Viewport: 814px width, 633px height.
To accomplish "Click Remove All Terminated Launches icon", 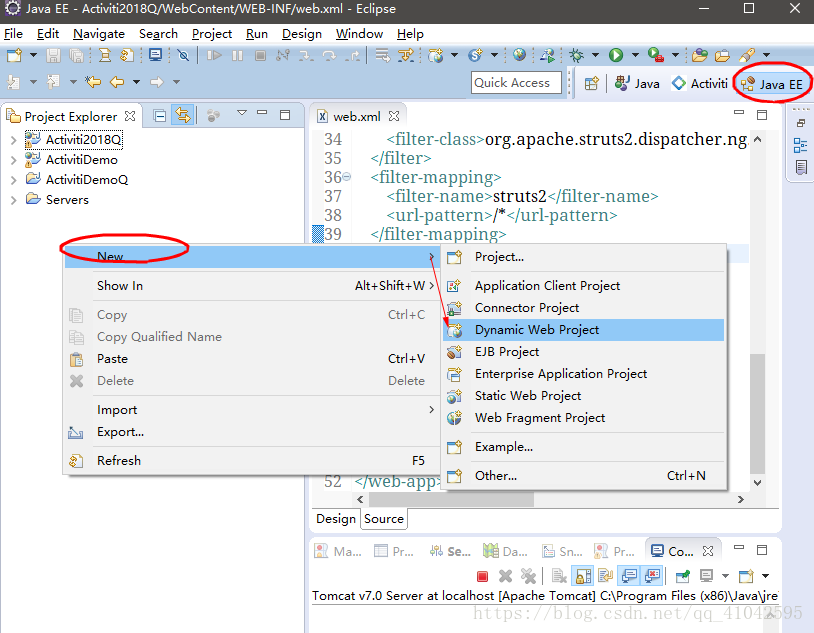I will (x=528, y=576).
